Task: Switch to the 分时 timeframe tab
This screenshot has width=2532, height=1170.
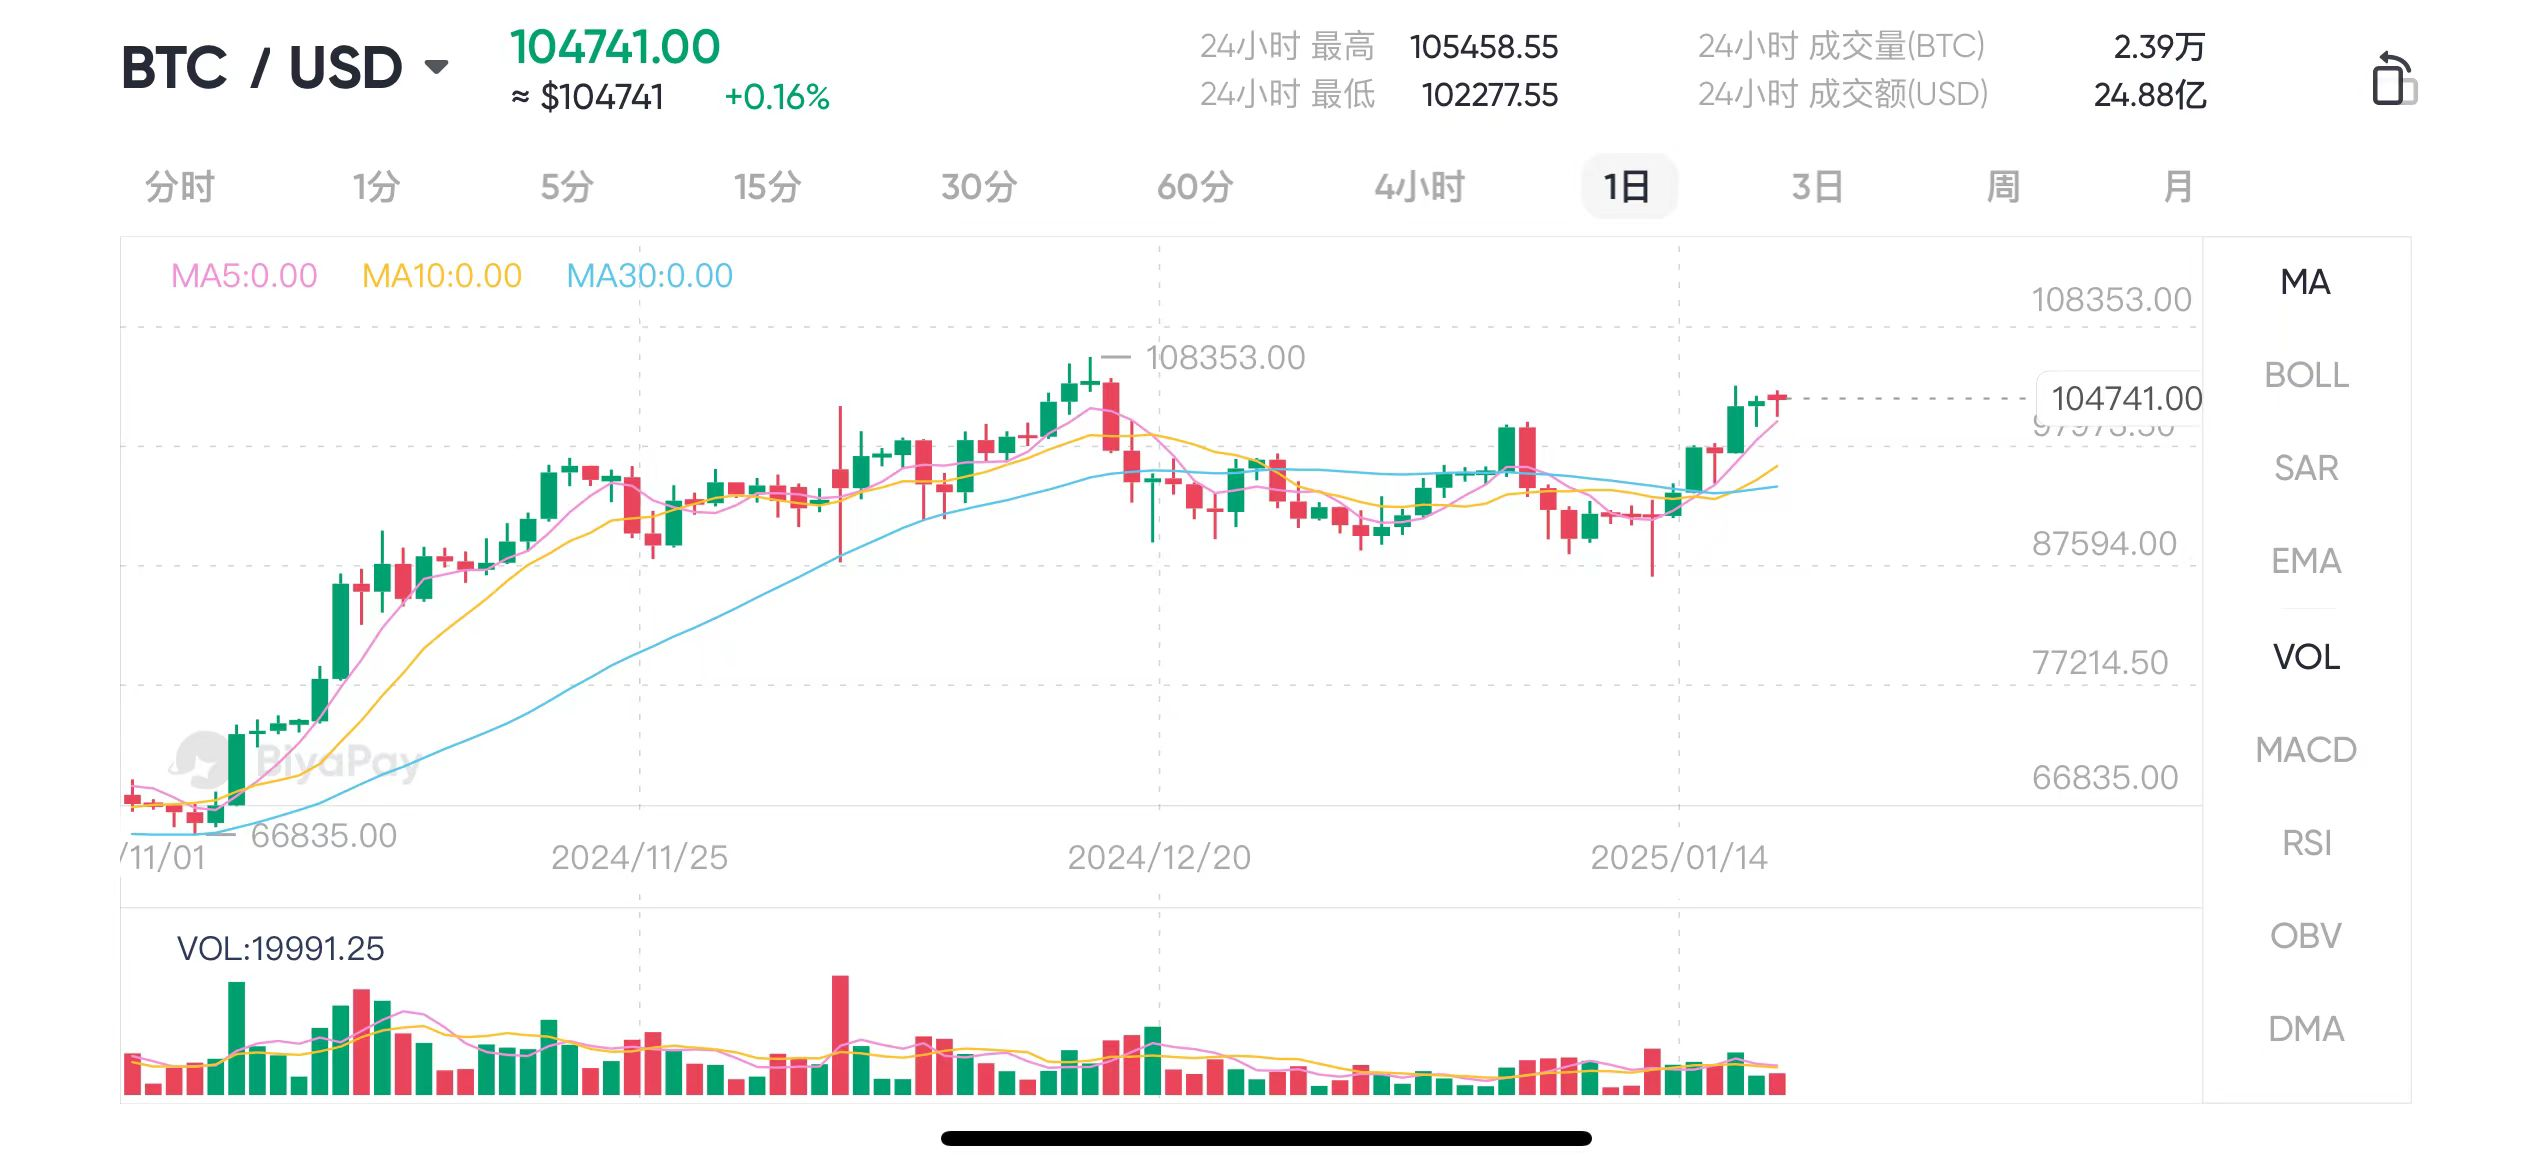Action: 180,187
